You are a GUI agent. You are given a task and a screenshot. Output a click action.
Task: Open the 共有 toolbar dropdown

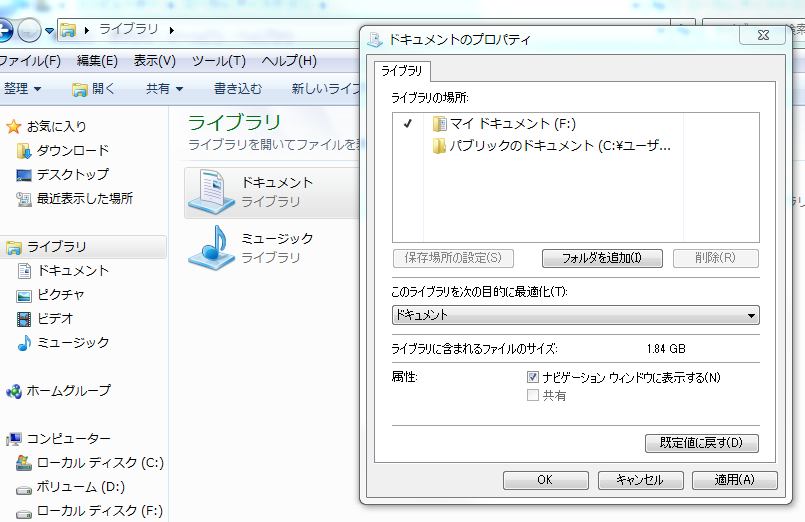click(x=164, y=88)
